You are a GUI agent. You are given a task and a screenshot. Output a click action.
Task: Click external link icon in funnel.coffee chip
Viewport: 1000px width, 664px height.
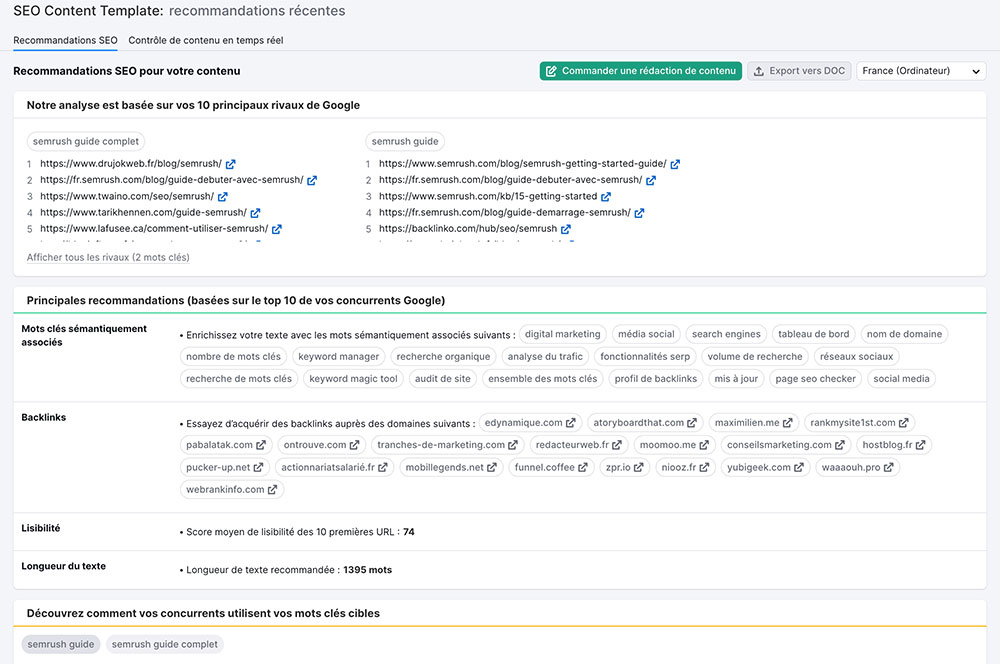[x=583, y=468]
